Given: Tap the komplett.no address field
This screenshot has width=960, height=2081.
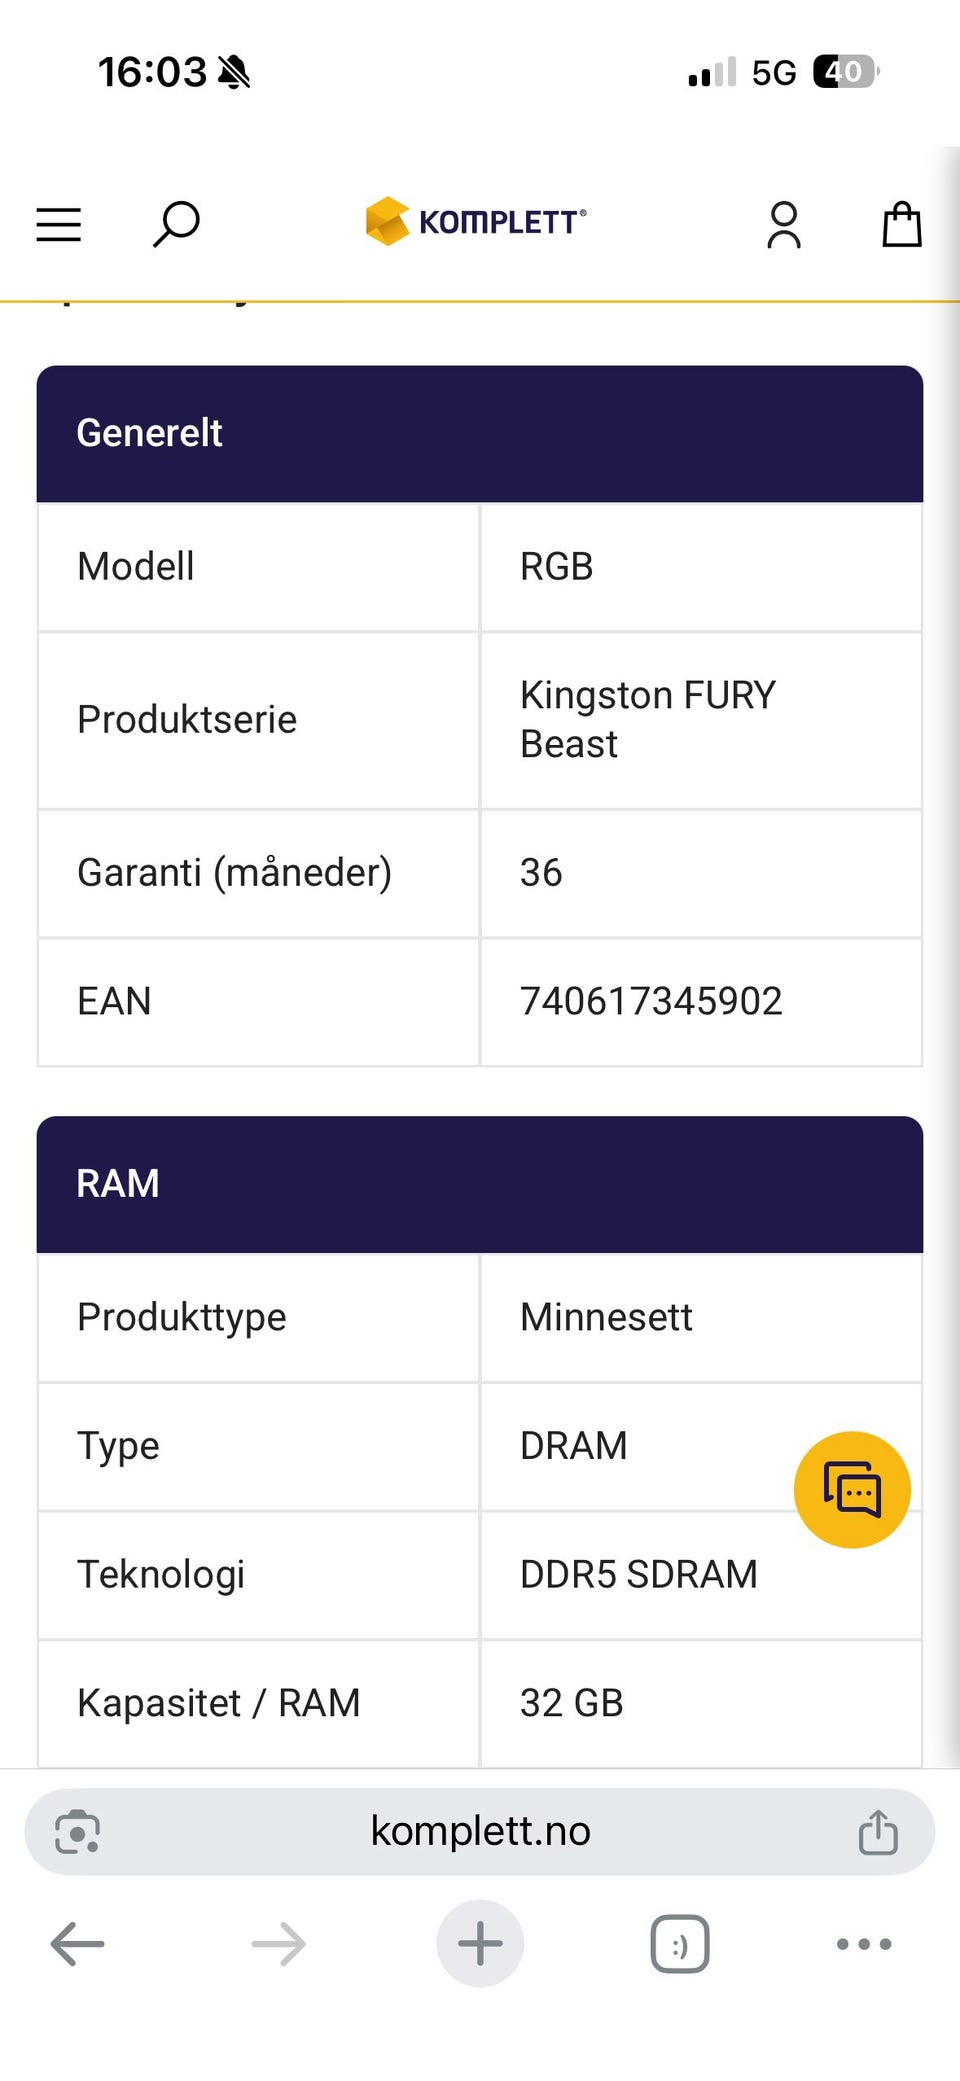Looking at the screenshot, I should point(480,1831).
